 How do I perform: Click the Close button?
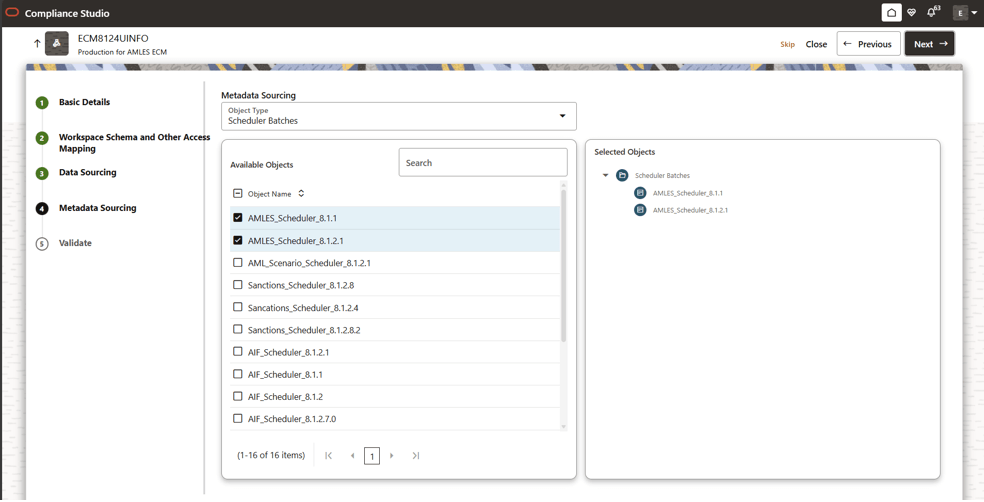coord(816,44)
